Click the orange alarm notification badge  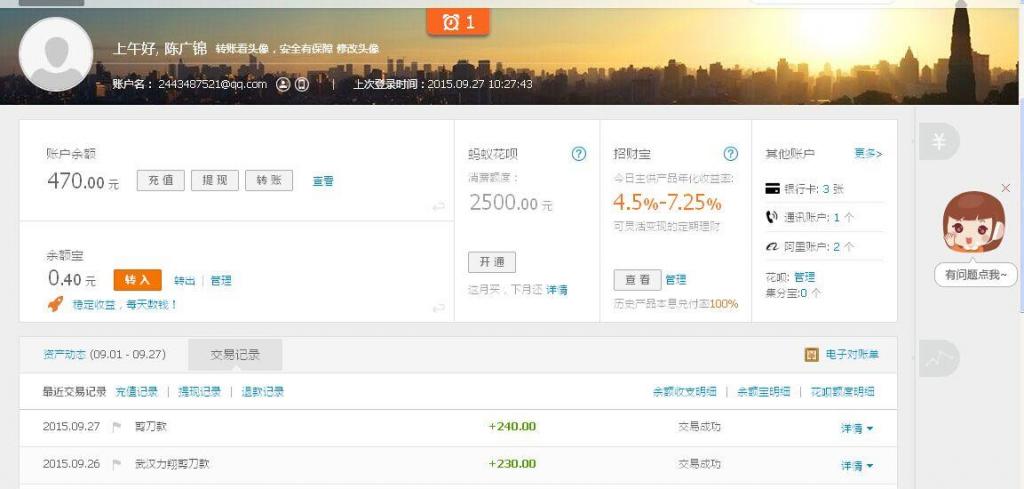coord(458,21)
